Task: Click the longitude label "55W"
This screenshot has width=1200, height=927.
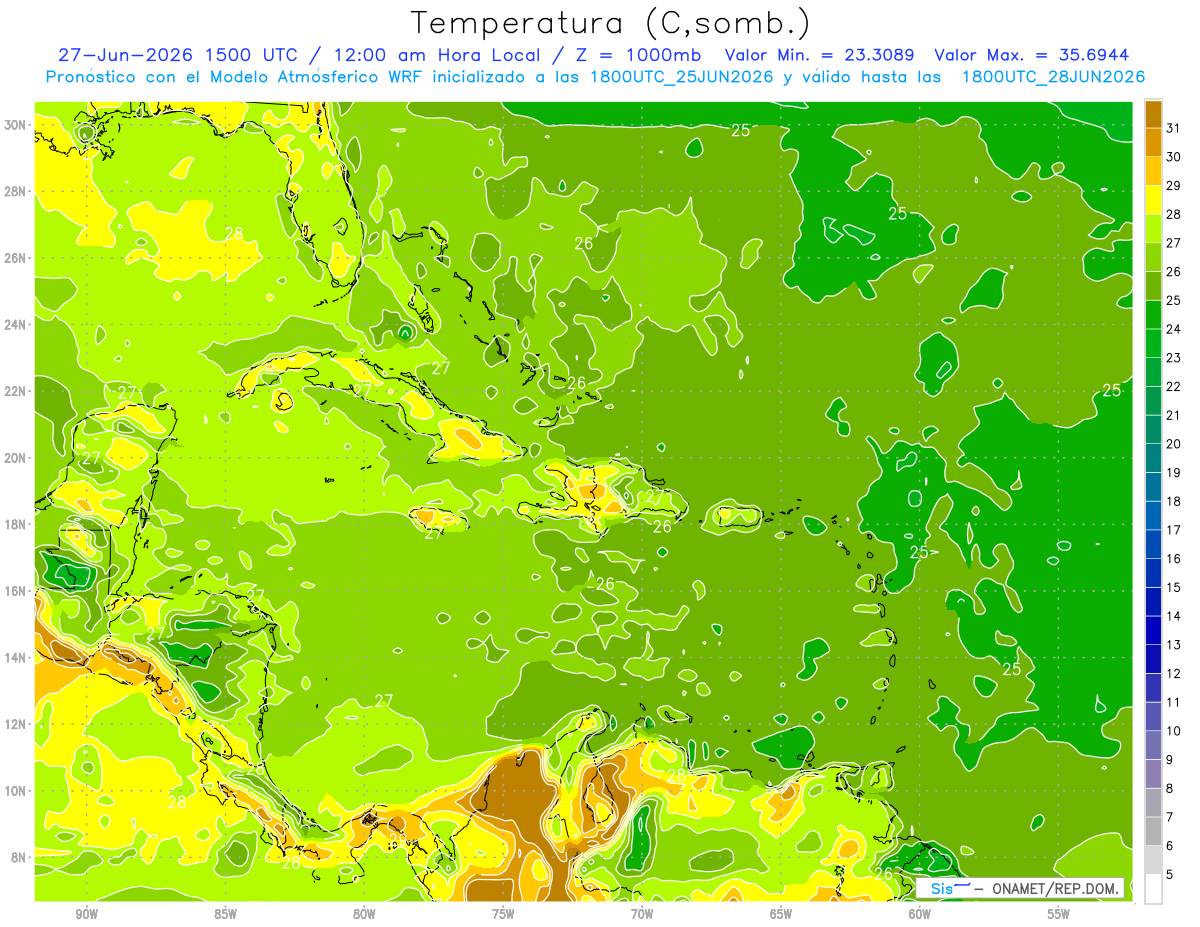Action: tap(1059, 914)
